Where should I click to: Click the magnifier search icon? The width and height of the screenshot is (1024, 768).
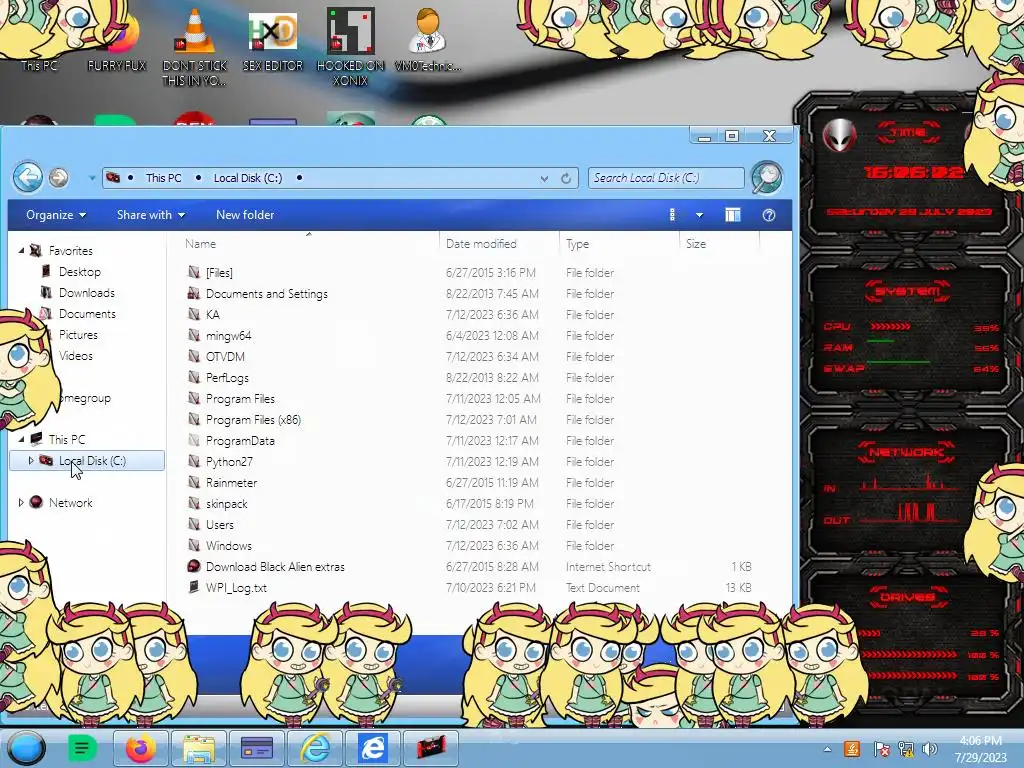pyautogui.click(x=767, y=178)
